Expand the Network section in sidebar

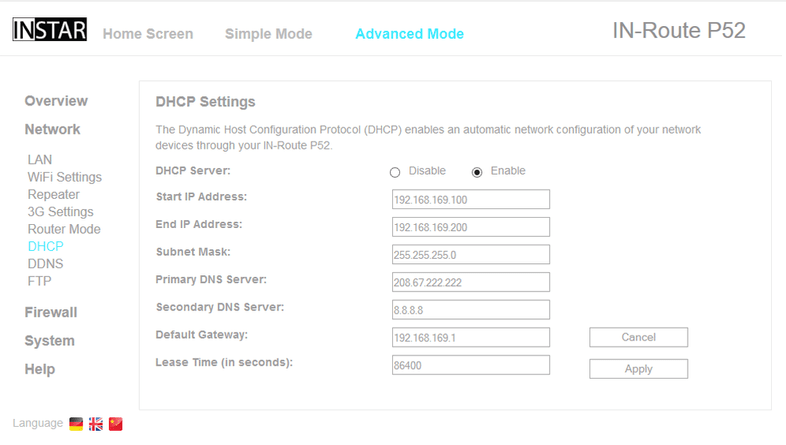pyautogui.click(x=52, y=129)
